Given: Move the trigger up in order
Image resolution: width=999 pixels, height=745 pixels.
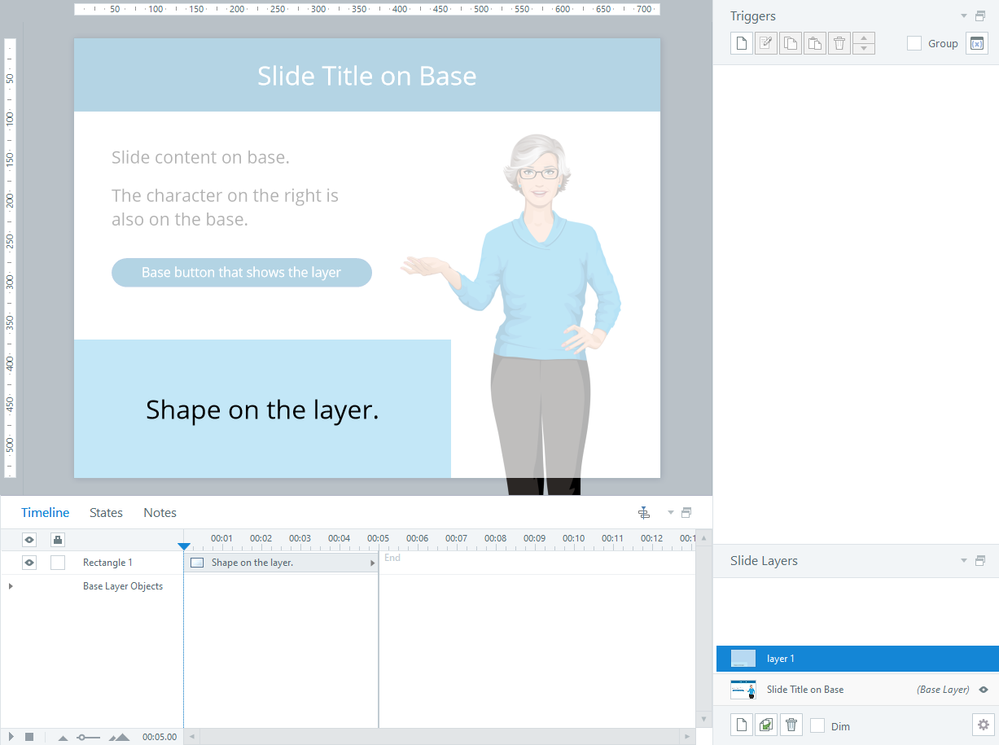Looking at the screenshot, I should click(863, 38).
